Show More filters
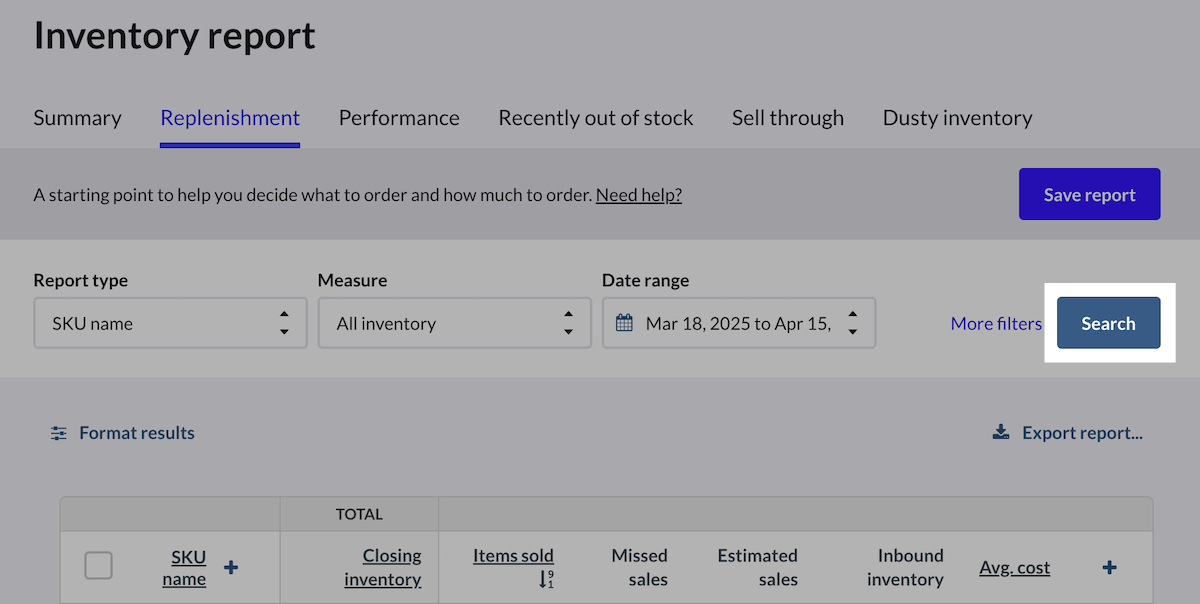 point(995,323)
